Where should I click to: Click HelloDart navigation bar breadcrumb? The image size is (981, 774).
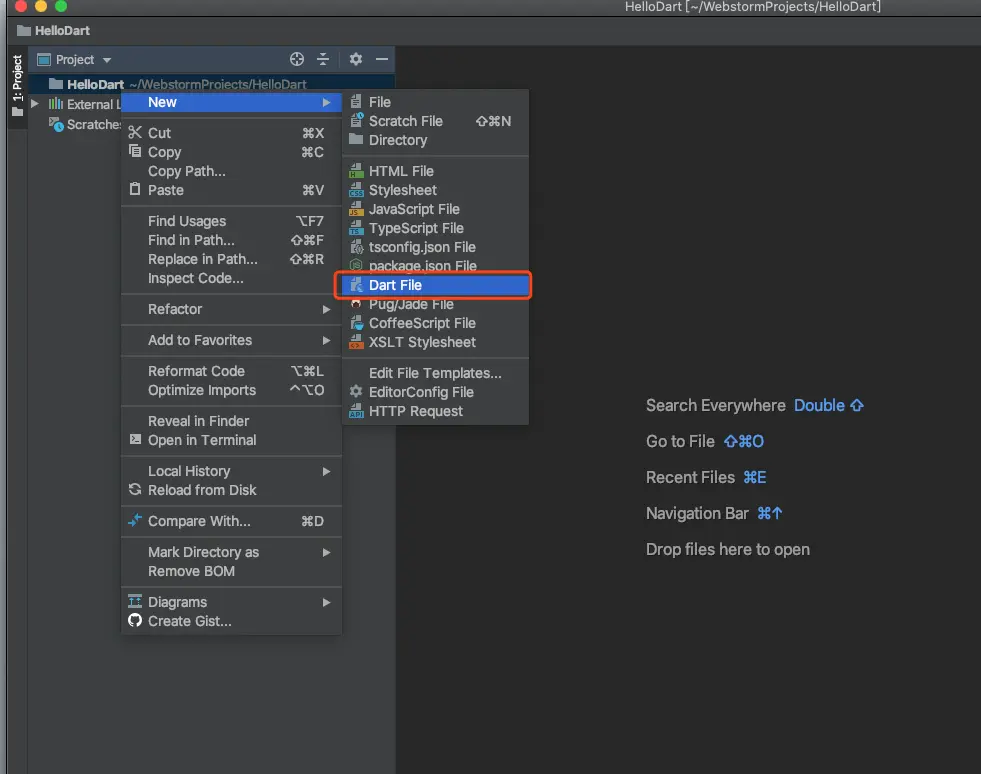[54, 30]
